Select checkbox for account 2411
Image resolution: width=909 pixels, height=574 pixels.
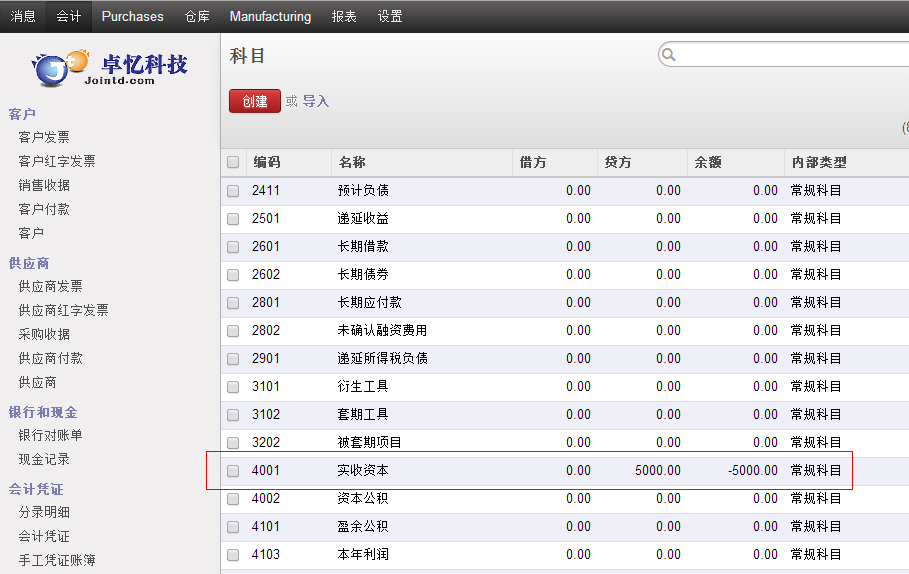233,191
